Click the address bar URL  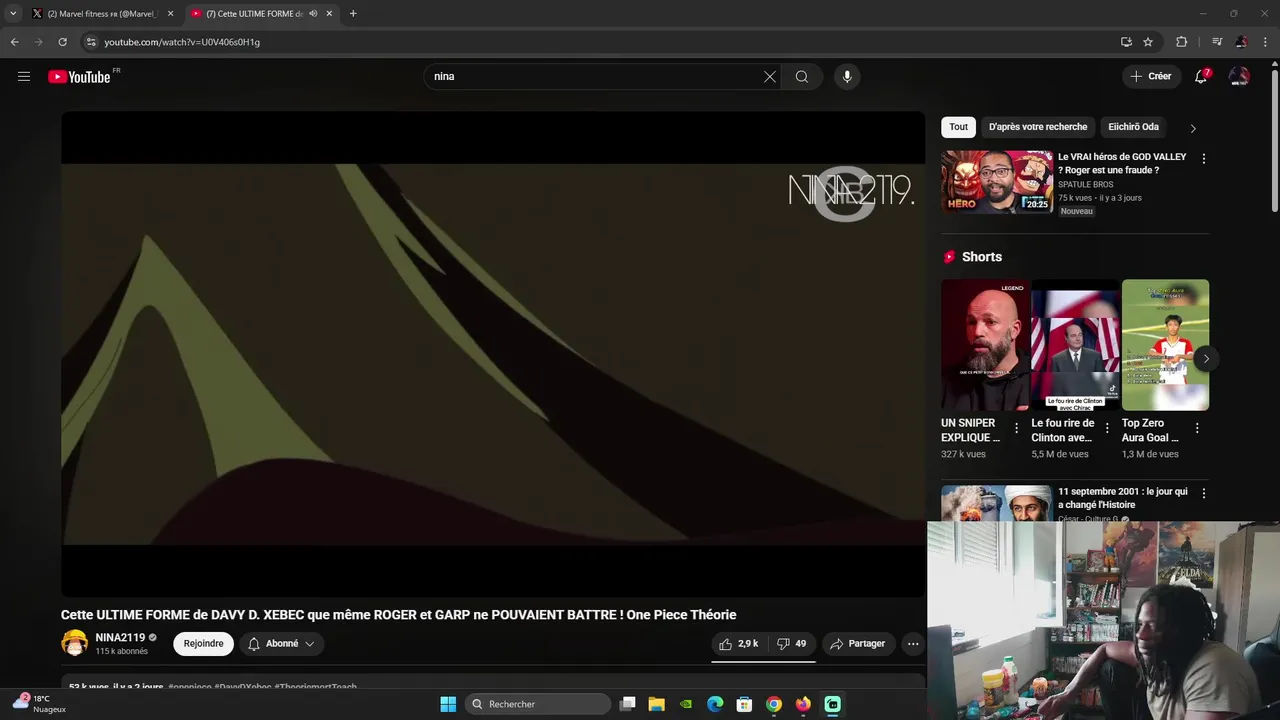tap(182, 42)
